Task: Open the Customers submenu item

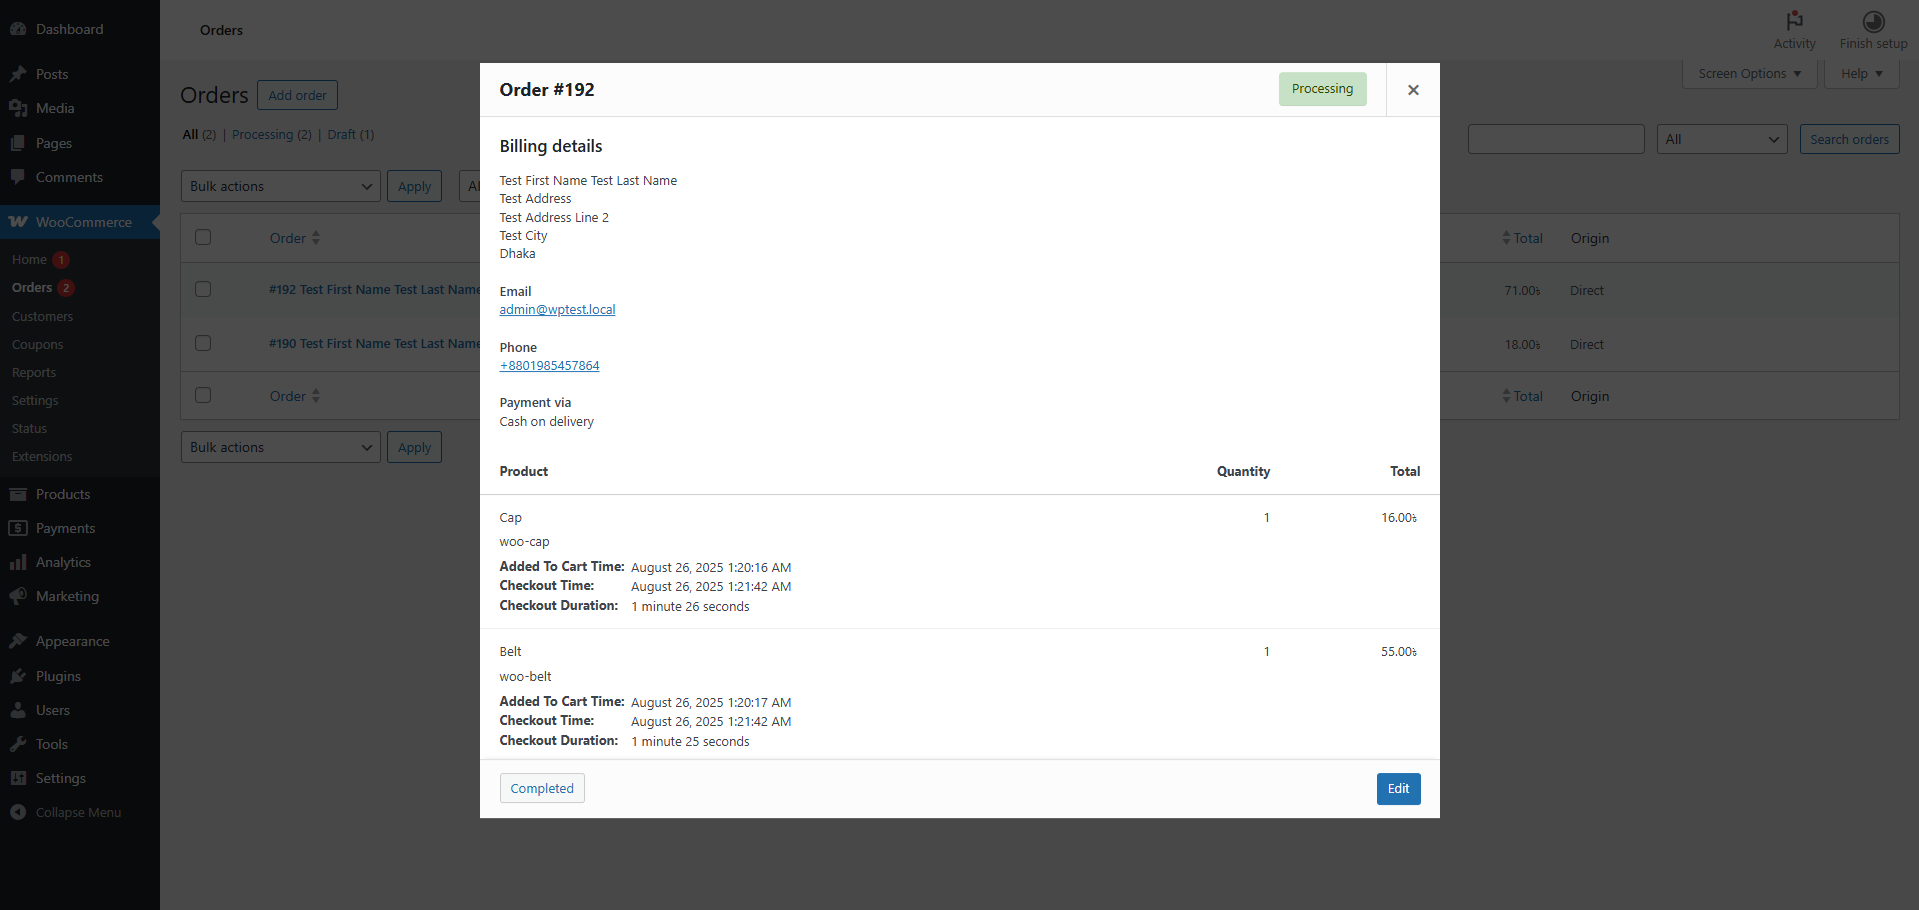Action: click(x=42, y=316)
